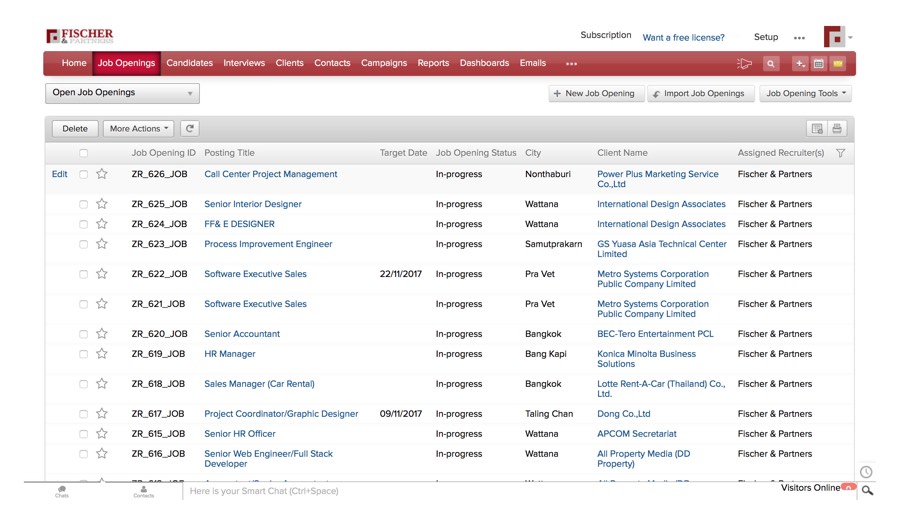Open the BEC-Tero Entertainment PCL client
Viewport: 900px width, 524px height.
655,333
